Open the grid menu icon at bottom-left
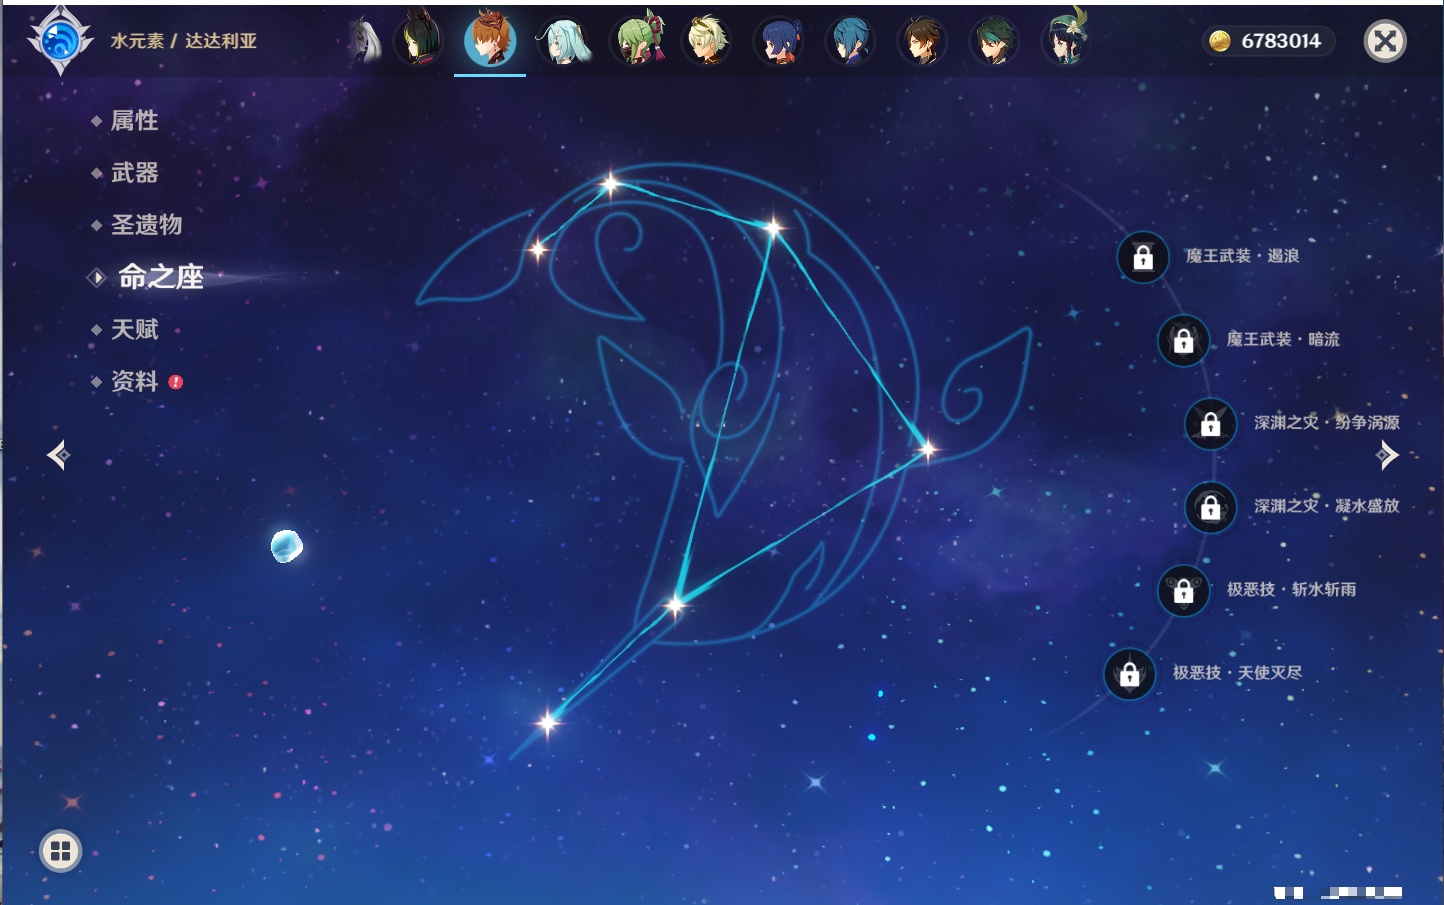This screenshot has width=1444, height=905. pos(60,851)
